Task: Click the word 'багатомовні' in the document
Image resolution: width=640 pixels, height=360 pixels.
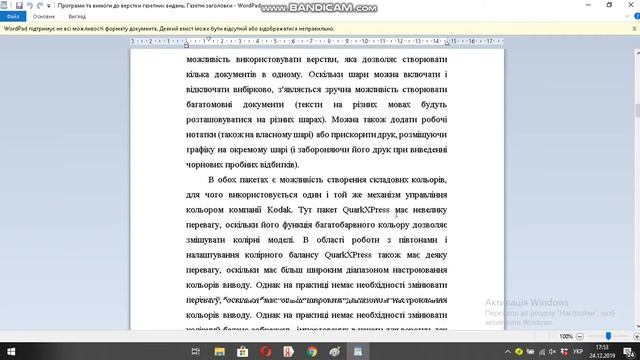Action: (x=209, y=104)
